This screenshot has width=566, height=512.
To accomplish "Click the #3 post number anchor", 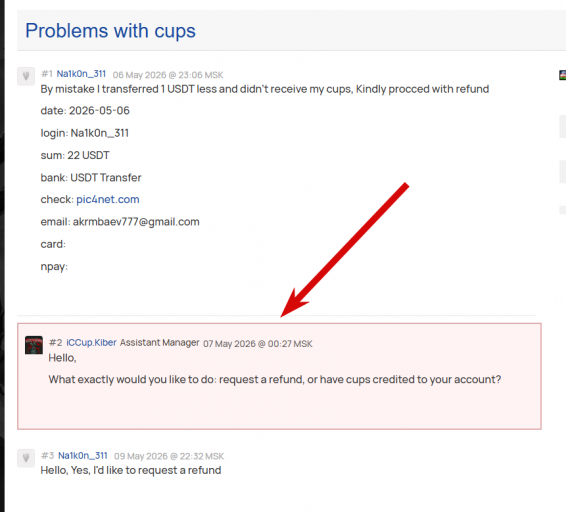I will pyautogui.click(x=48, y=456).
